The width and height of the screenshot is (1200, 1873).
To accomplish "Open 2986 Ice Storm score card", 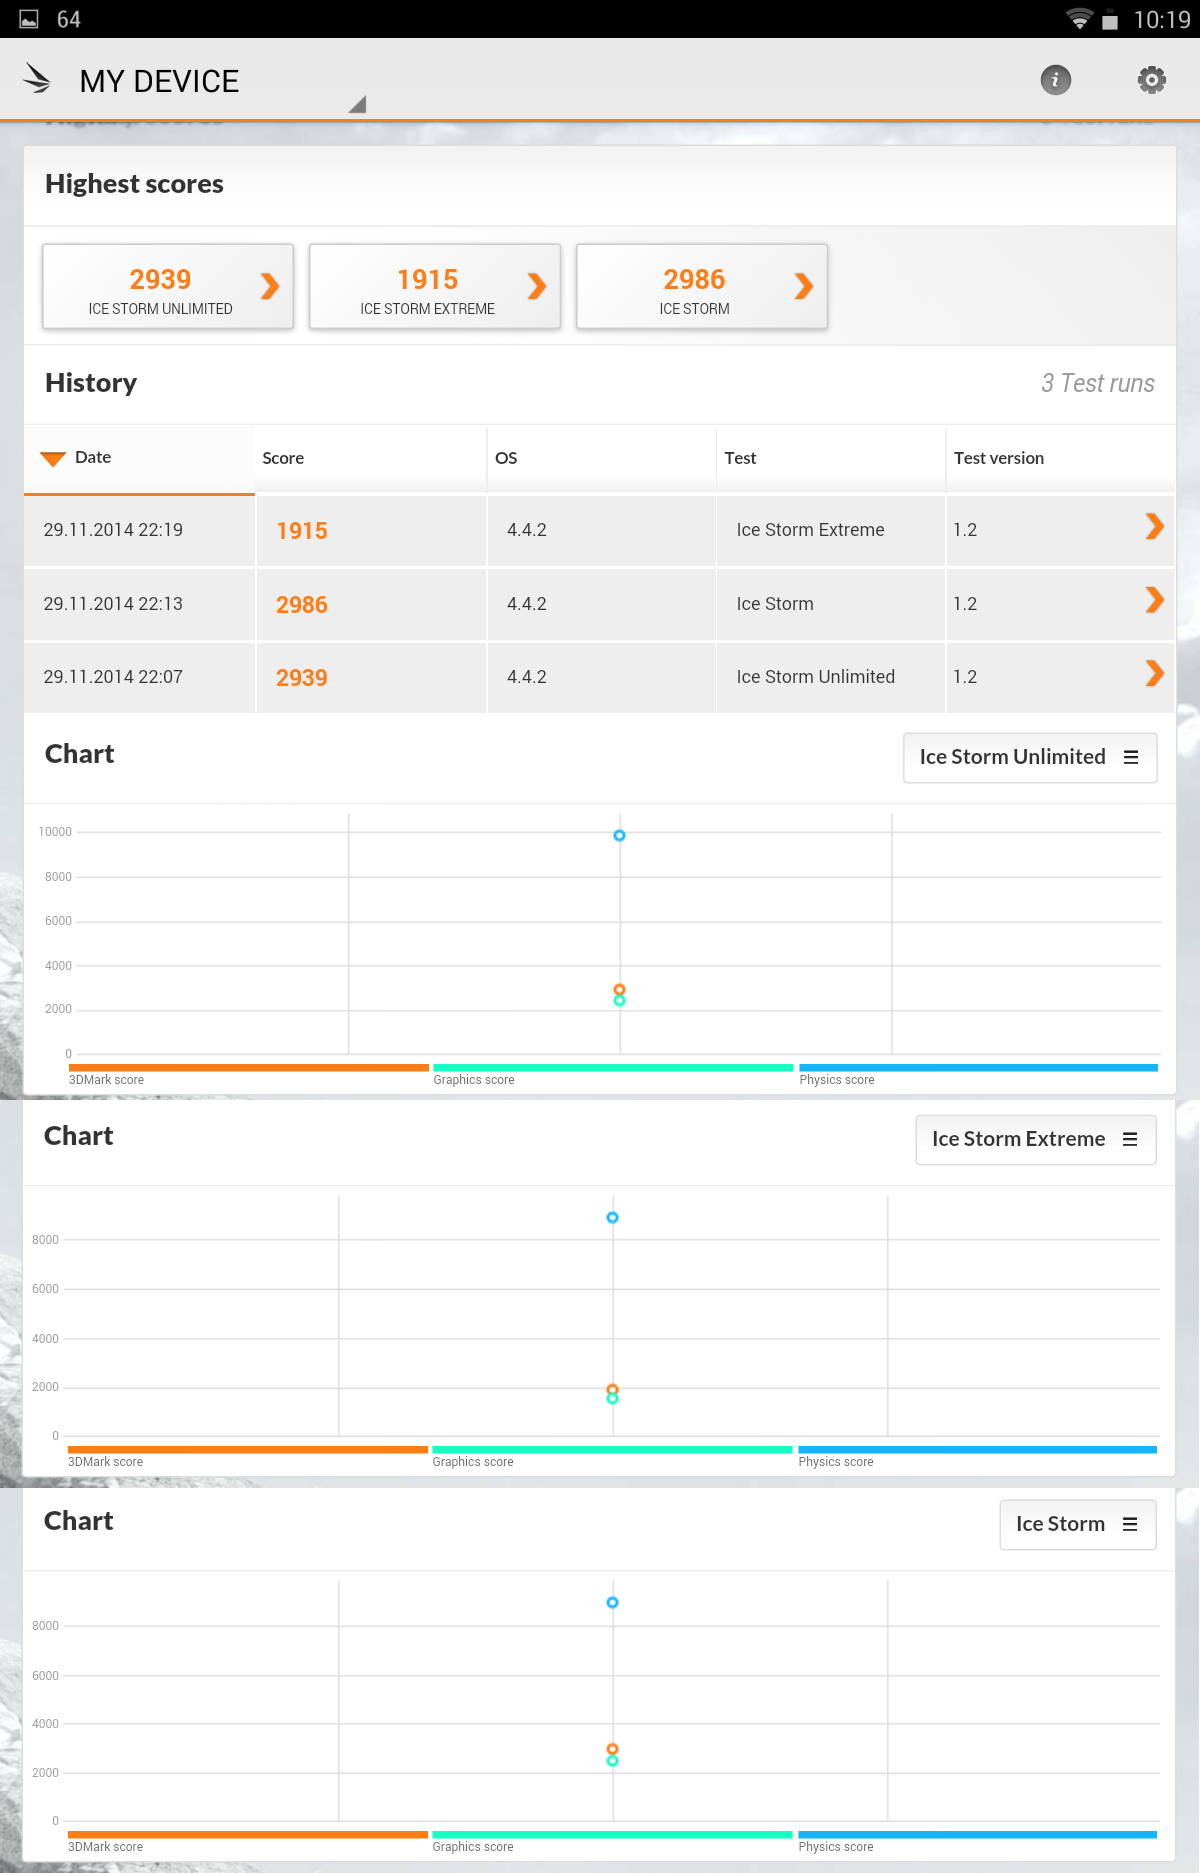I will pyautogui.click(x=702, y=286).
